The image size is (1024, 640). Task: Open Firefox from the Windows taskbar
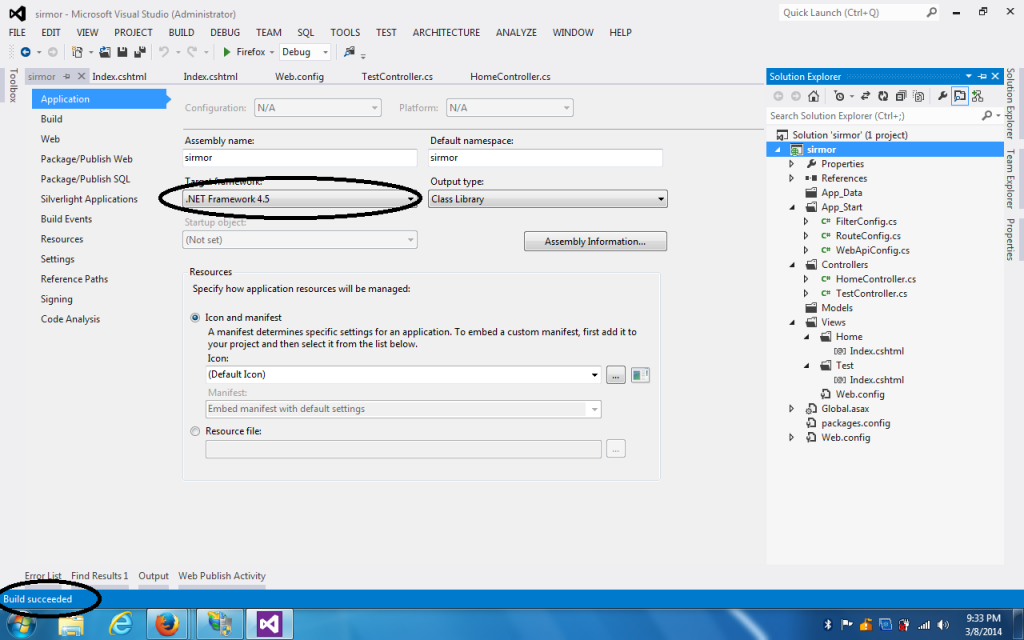(x=167, y=624)
